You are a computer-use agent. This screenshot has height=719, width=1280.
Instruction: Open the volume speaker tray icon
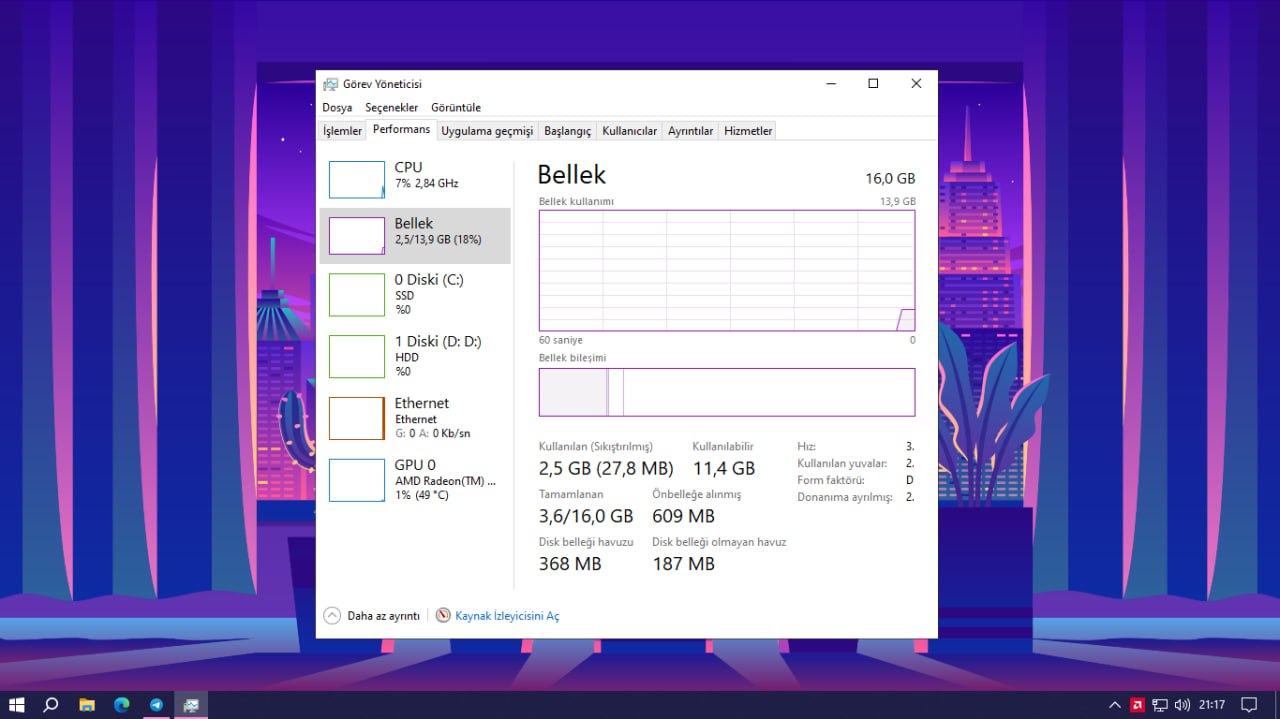coord(1183,705)
